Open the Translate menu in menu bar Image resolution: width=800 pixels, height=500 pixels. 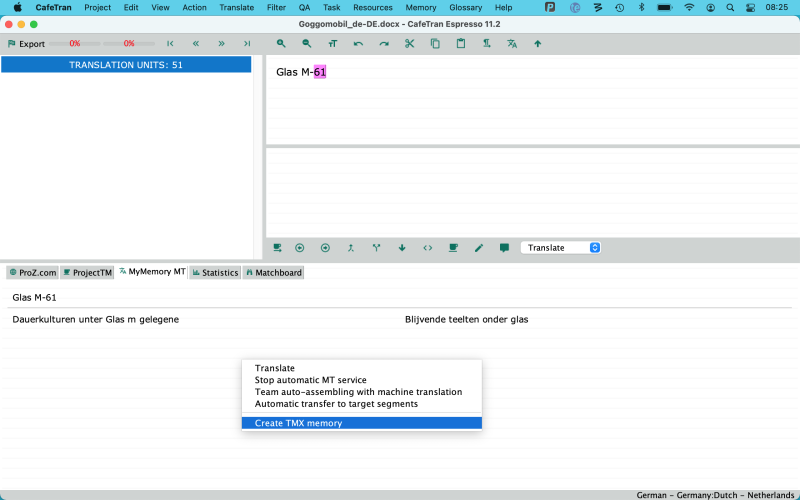(236, 8)
